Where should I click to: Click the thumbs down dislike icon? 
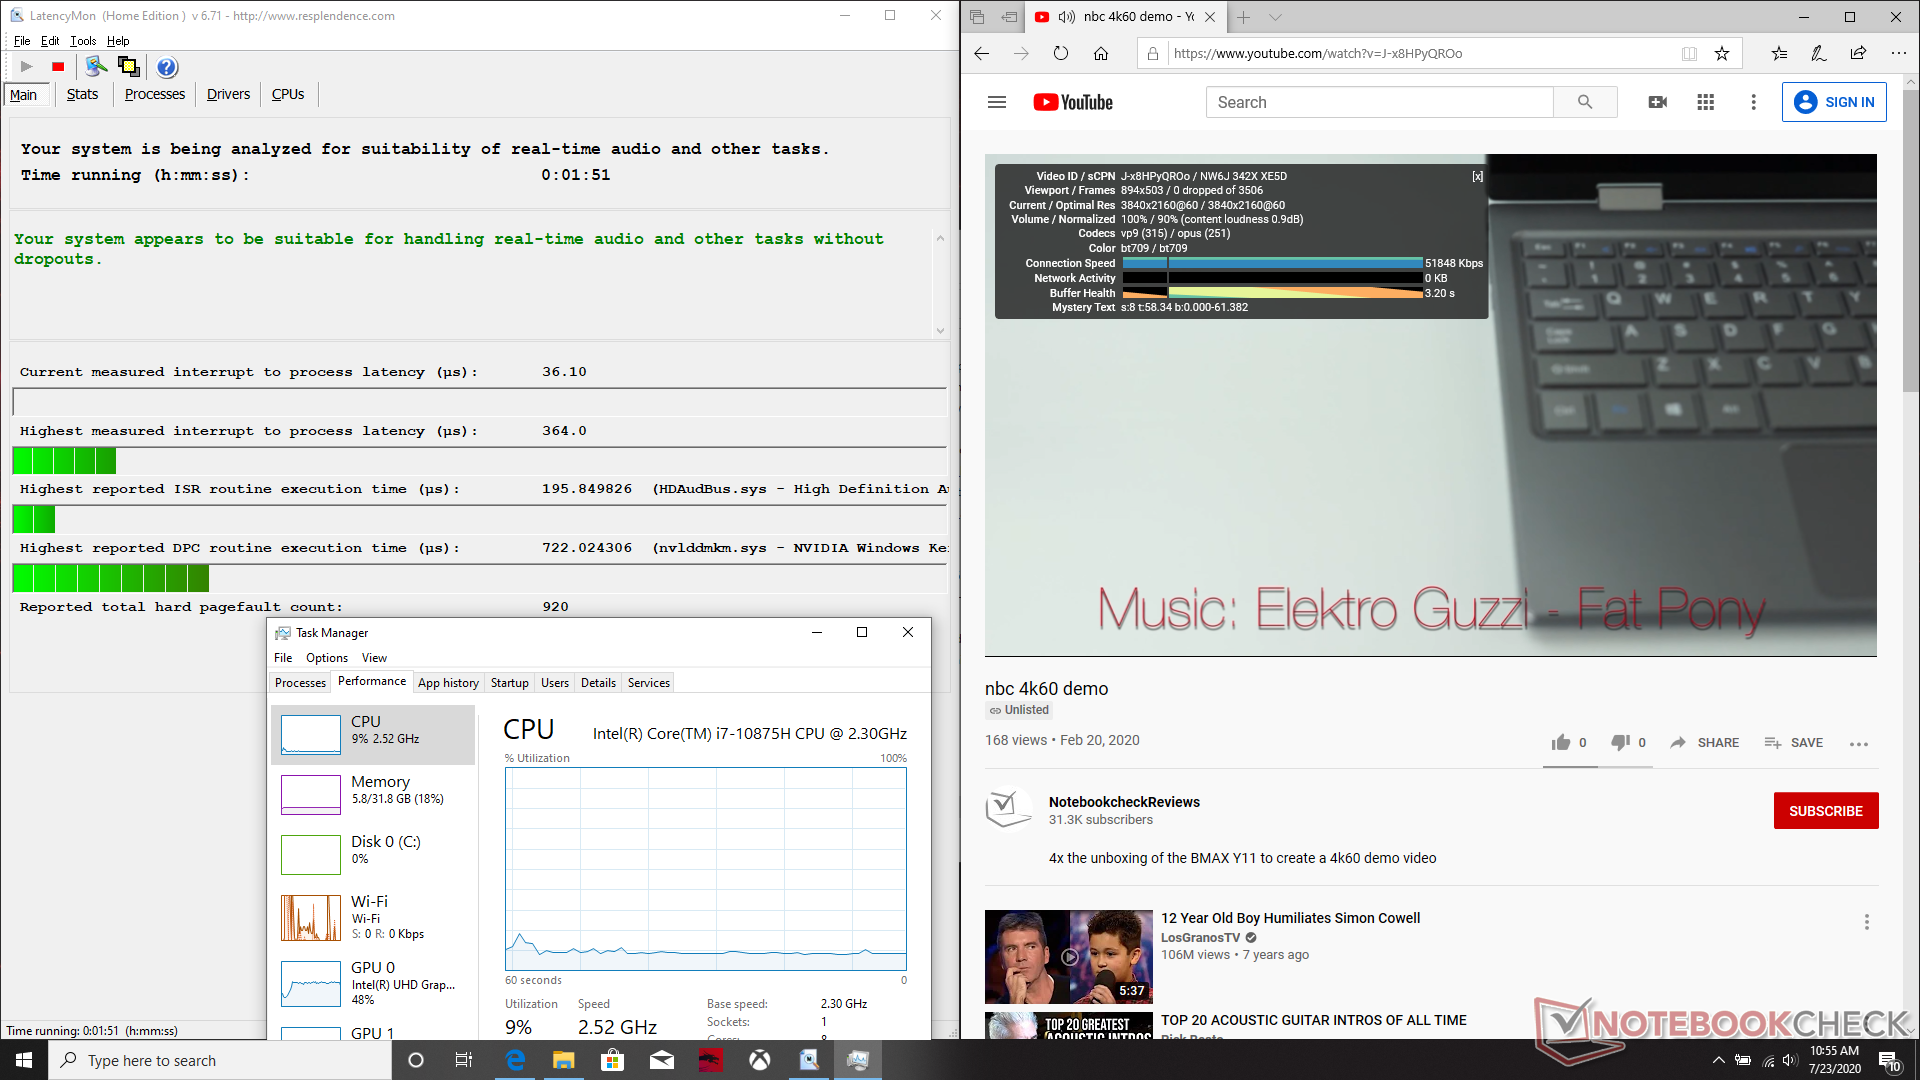click(1620, 742)
